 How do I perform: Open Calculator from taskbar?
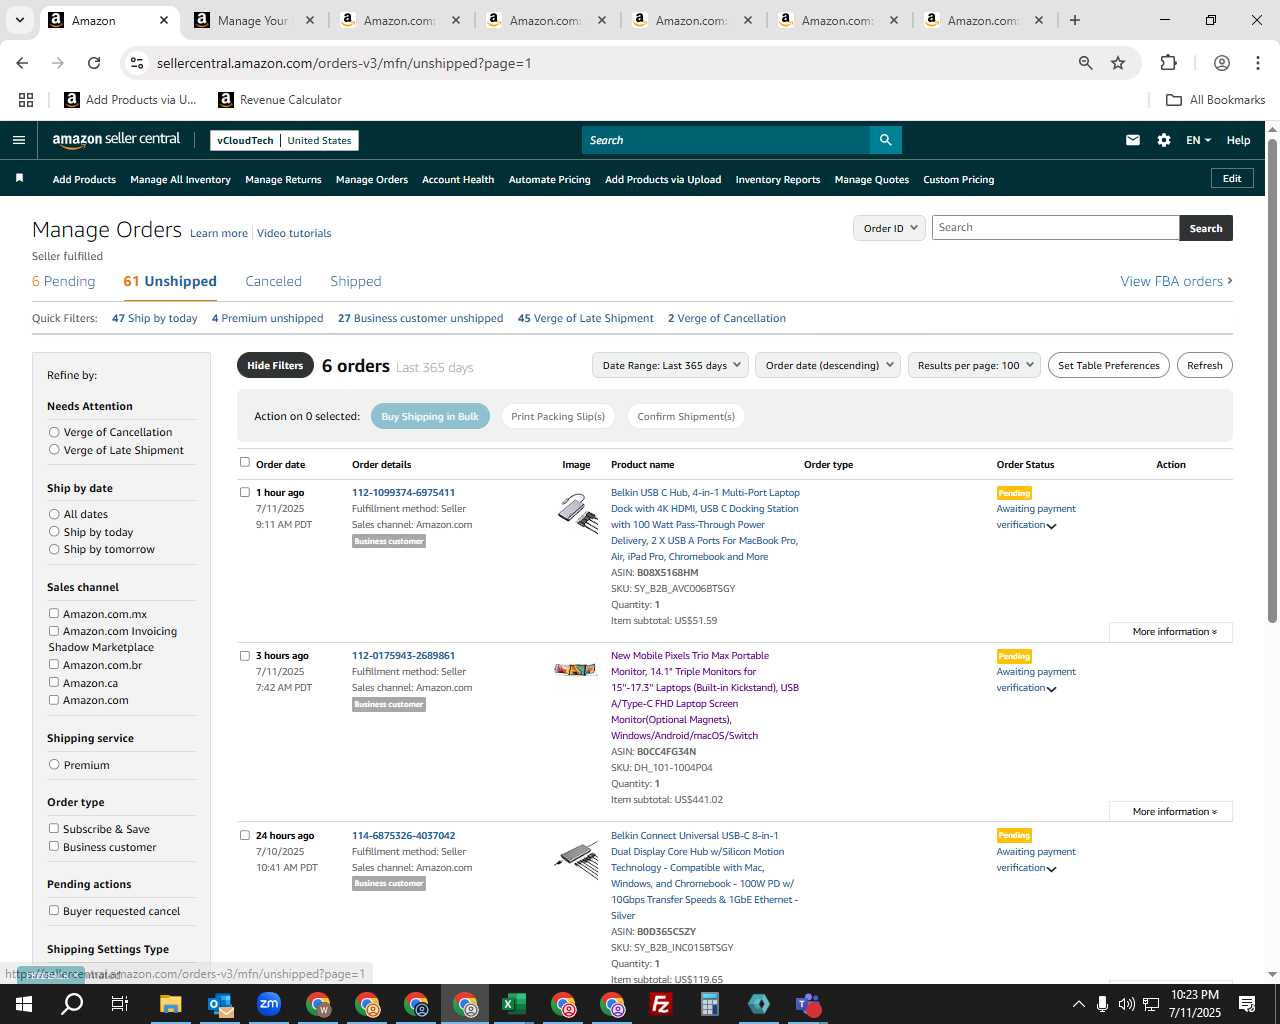(x=710, y=1004)
